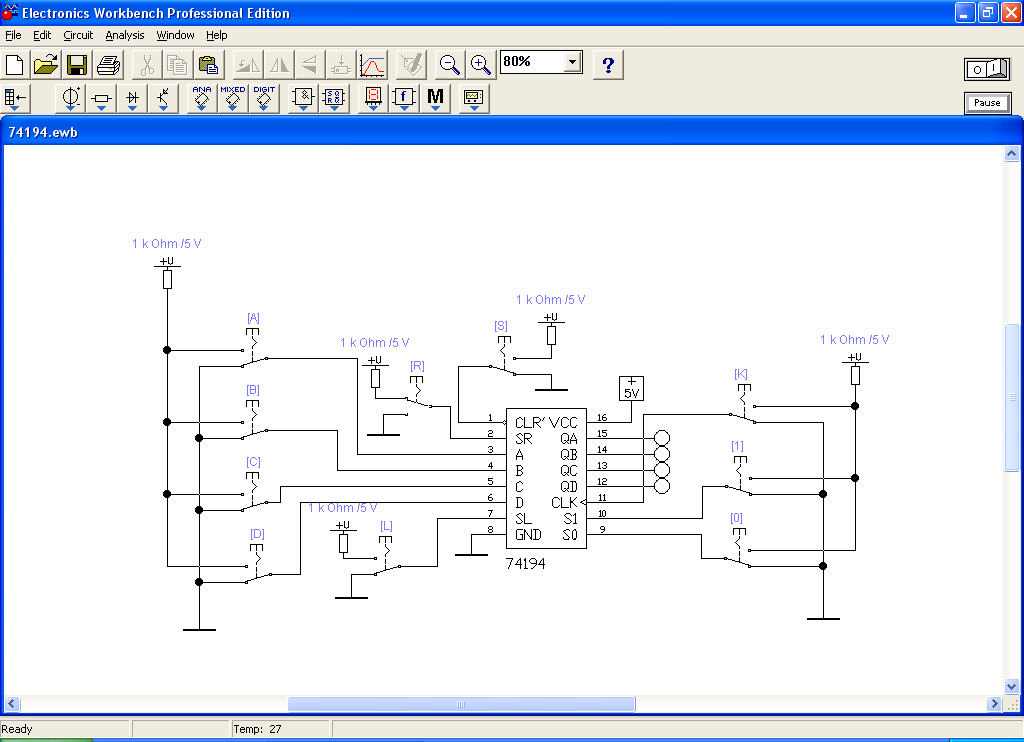The height and width of the screenshot is (742, 1024).
Task: Open the Digital ICs parts bin
Action: (264, 99)
